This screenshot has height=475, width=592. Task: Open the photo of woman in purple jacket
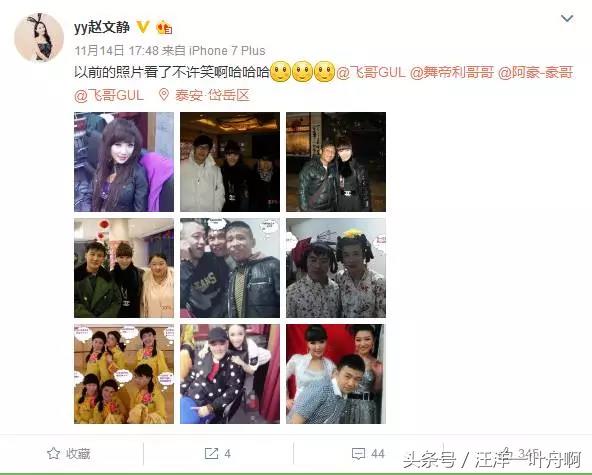(x=124, y=162)
